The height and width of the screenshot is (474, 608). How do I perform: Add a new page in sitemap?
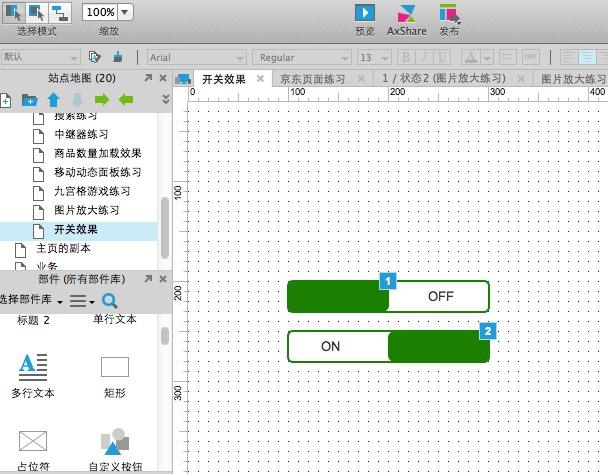[5, 100]
